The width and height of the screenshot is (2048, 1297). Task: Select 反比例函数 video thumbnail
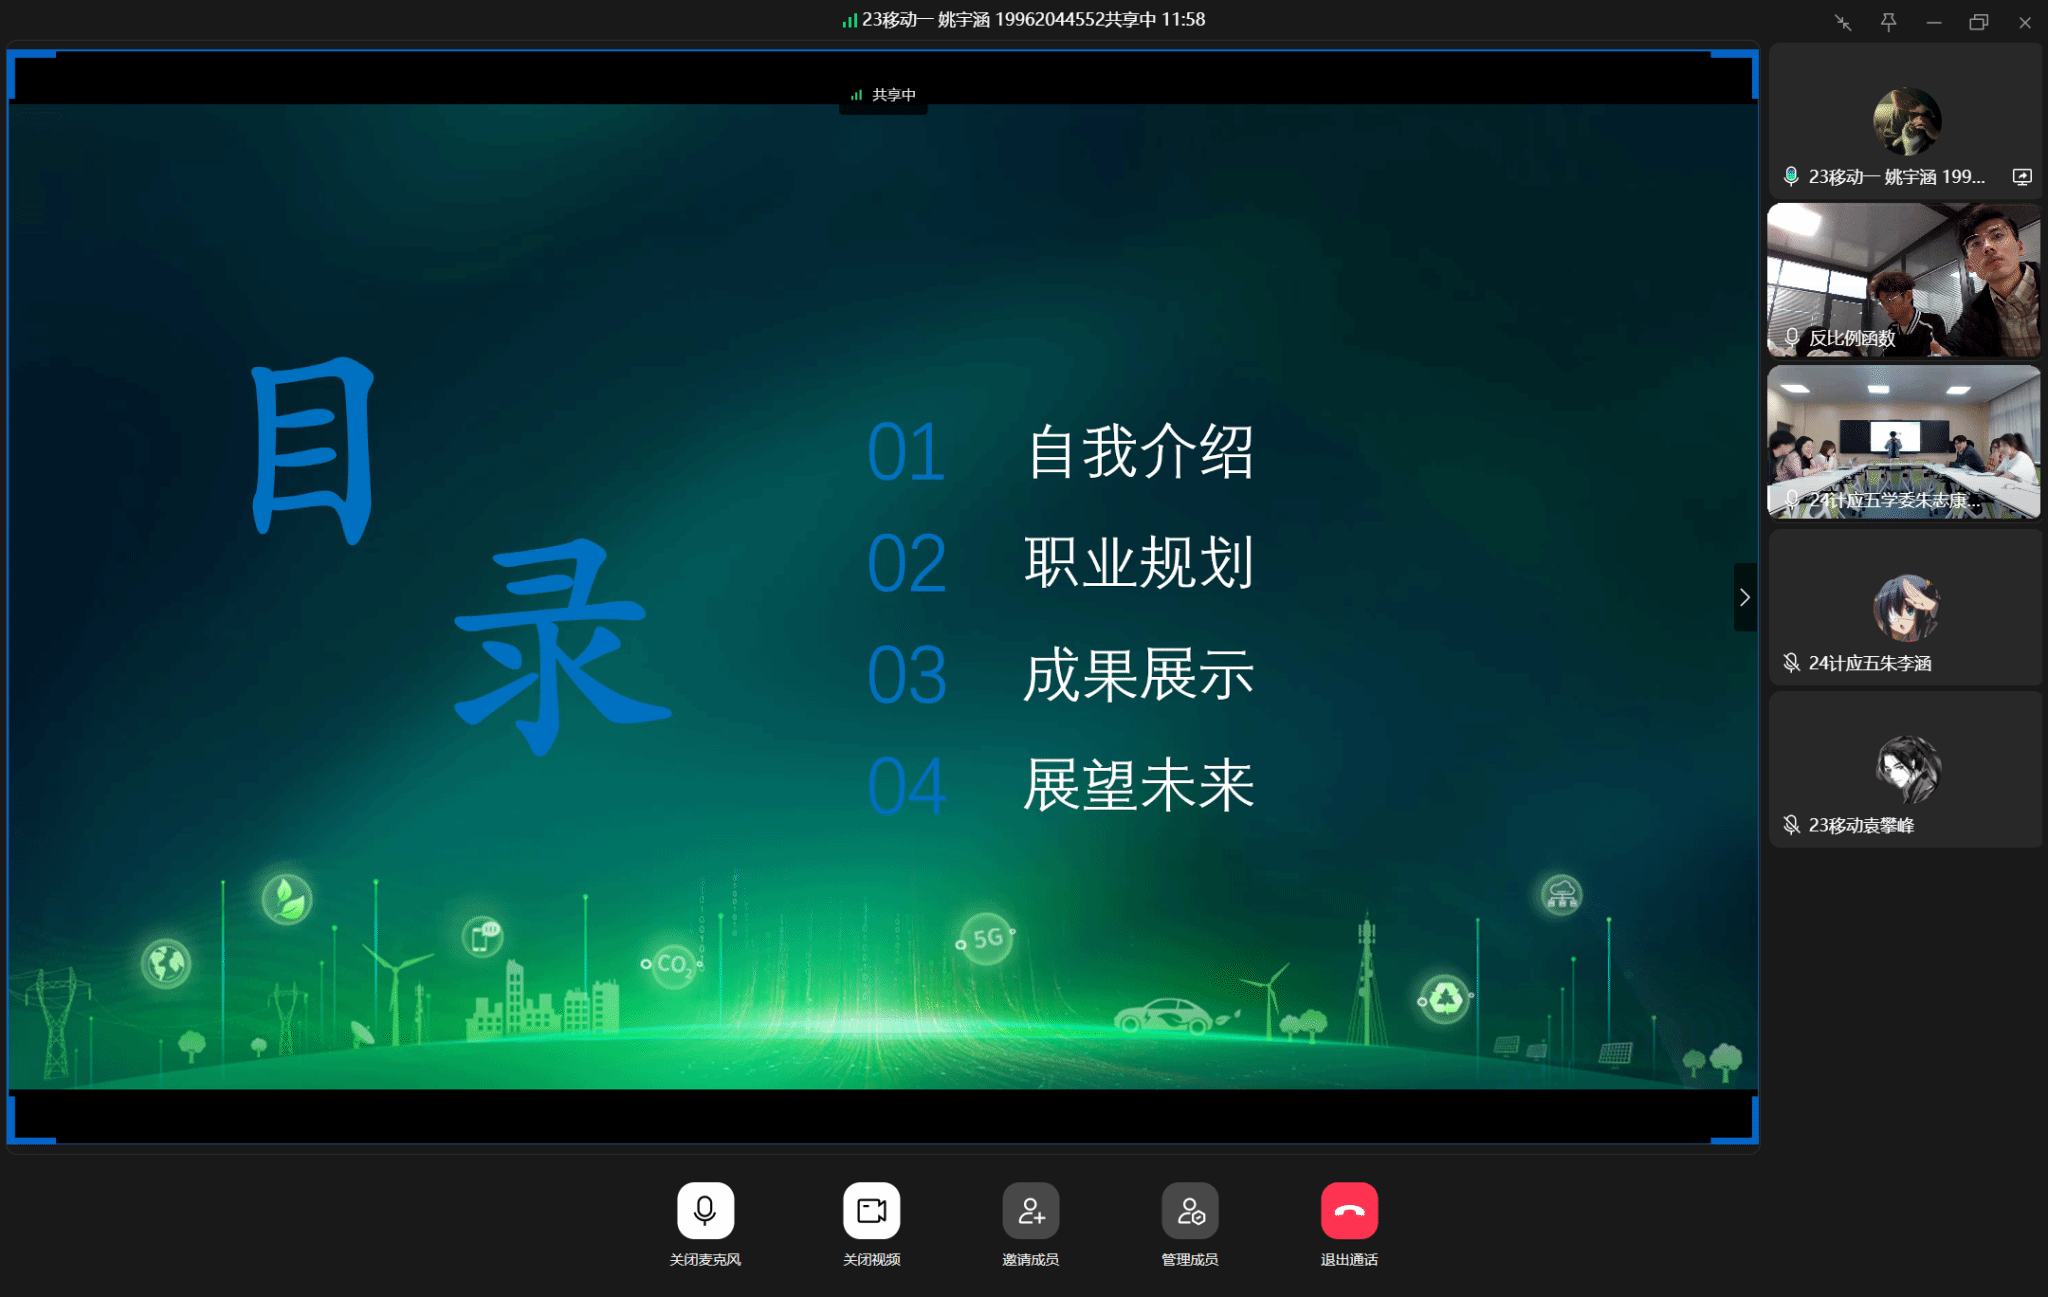pos(1903,280)
